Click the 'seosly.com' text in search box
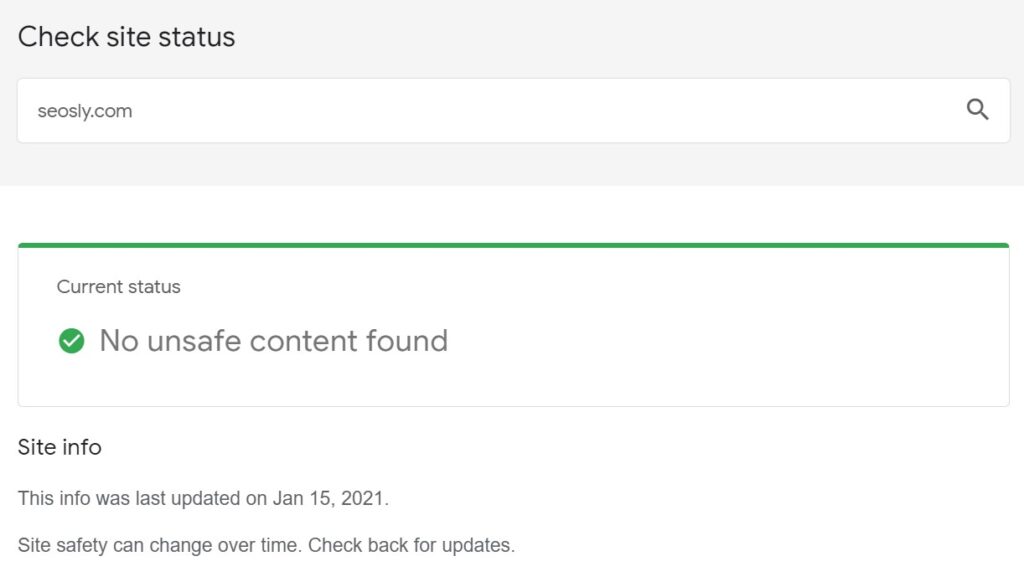This screenshot has width=1024, height=582. [85, 111]
